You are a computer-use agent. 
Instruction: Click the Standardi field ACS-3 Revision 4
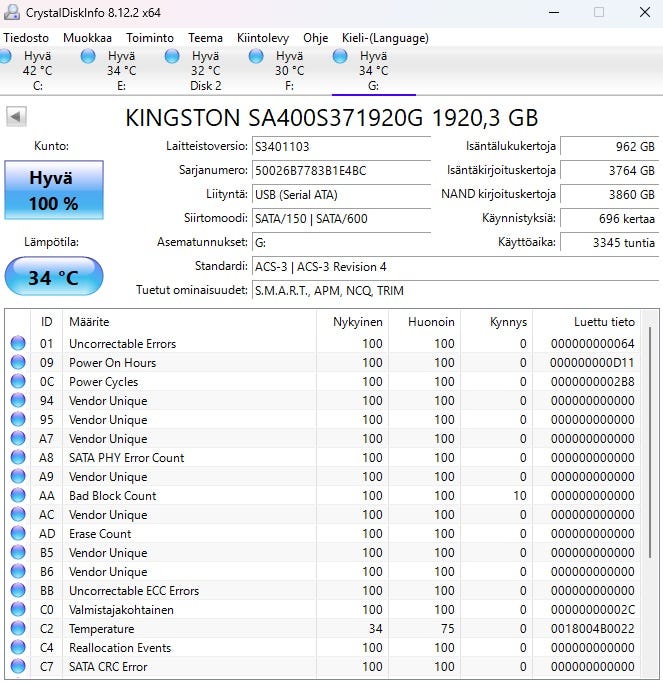tap(455, 266)
